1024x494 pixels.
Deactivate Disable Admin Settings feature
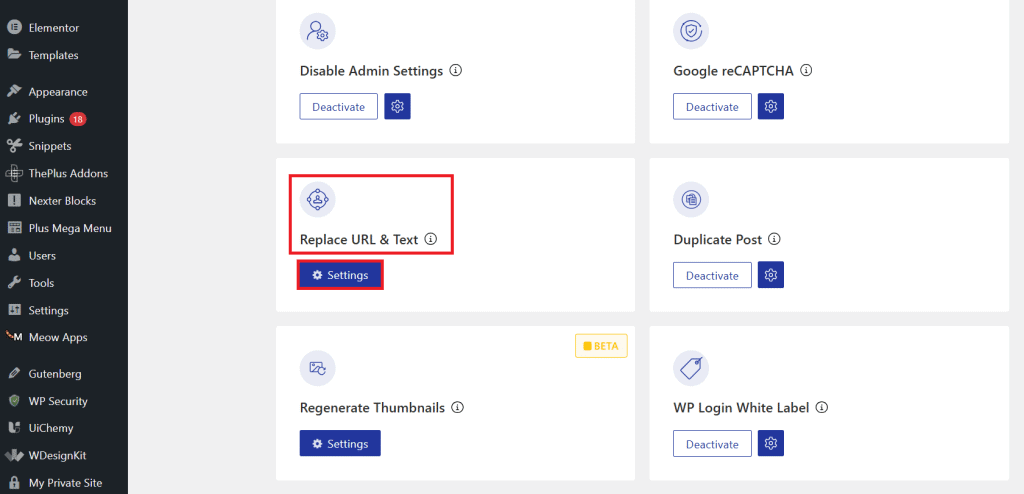click(338, 107)
